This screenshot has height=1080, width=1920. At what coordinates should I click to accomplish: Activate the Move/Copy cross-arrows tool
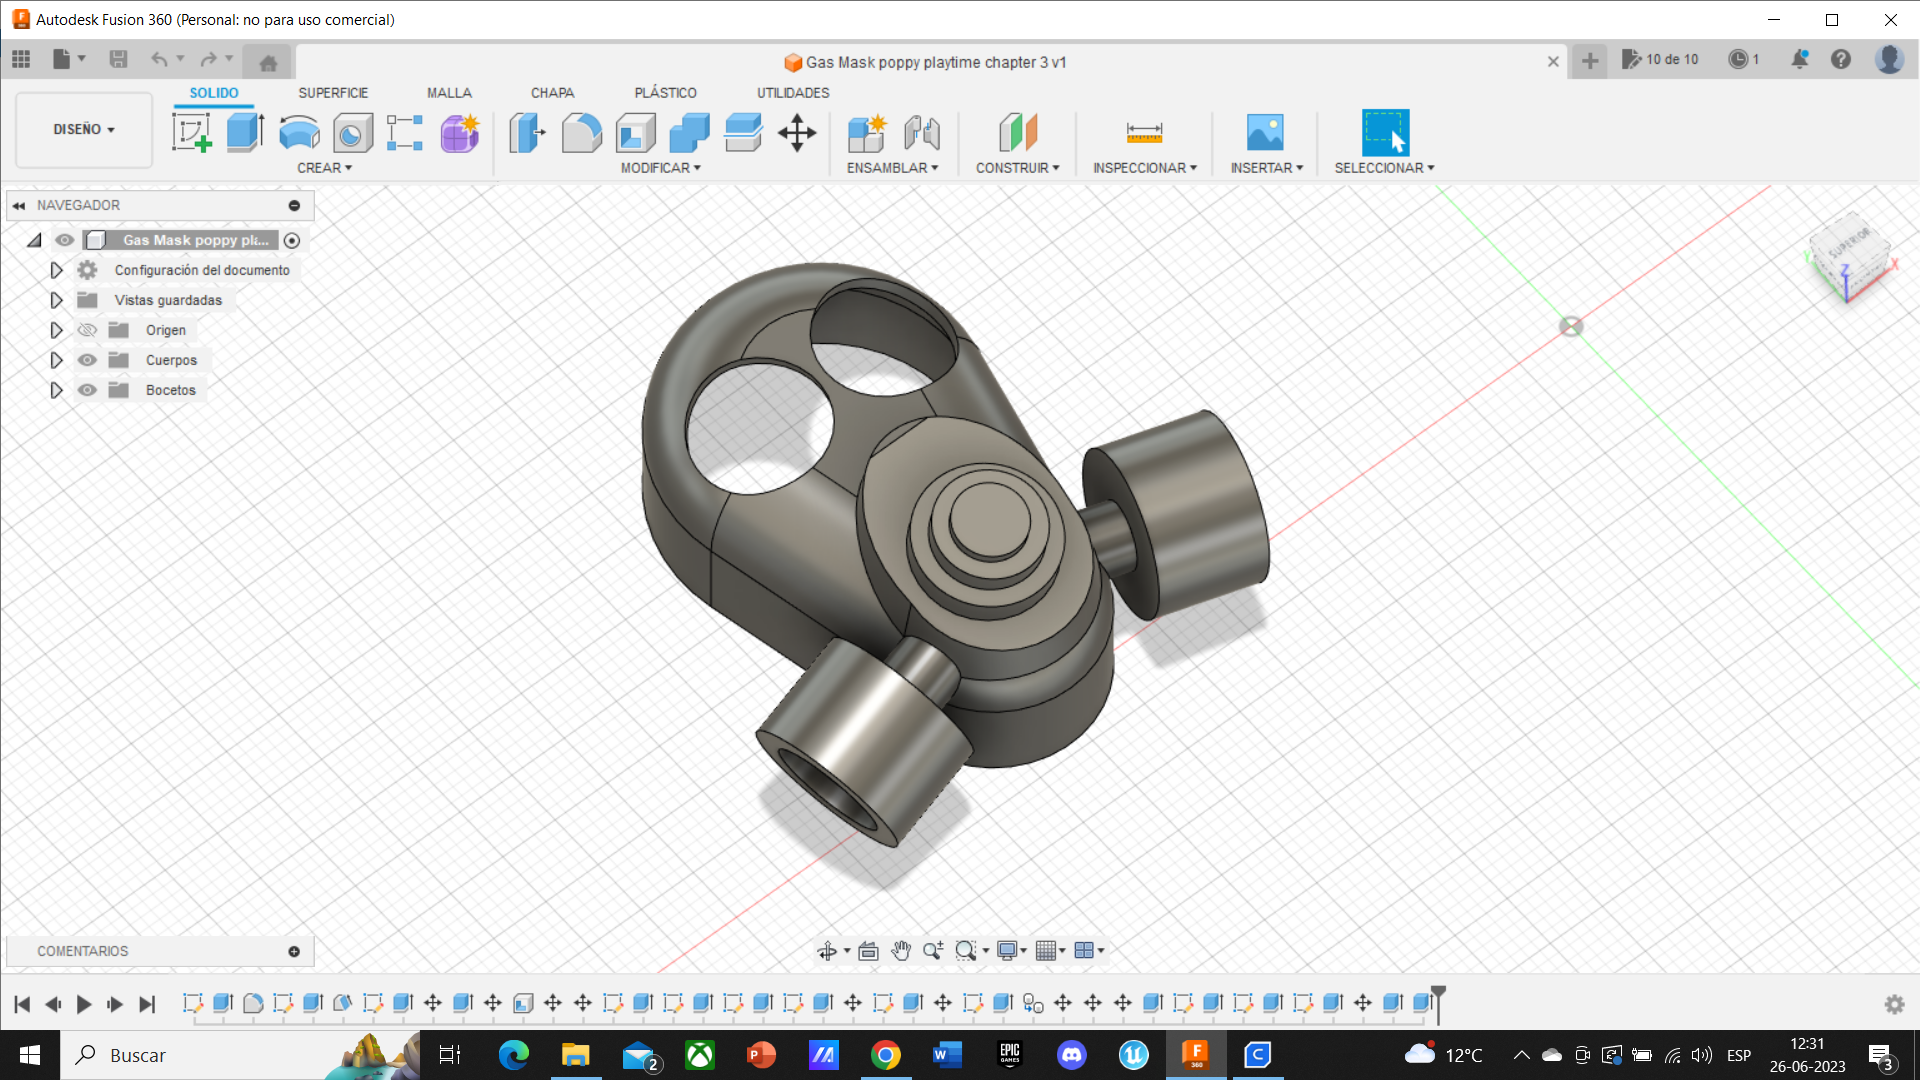(x=797, y=132)
